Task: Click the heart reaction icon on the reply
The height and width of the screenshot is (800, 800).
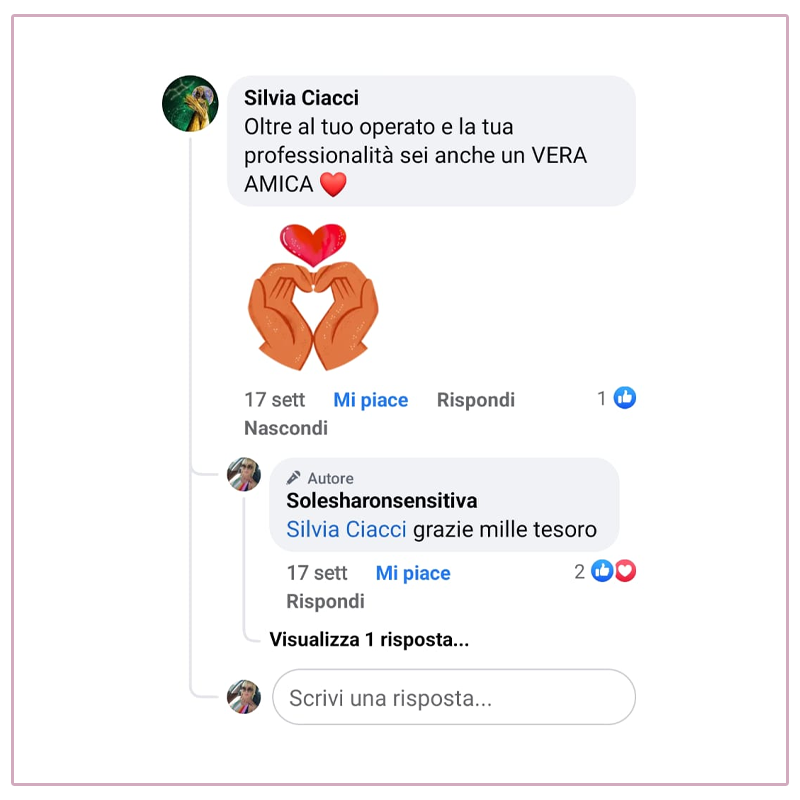Action: click(x=626, y=571)
